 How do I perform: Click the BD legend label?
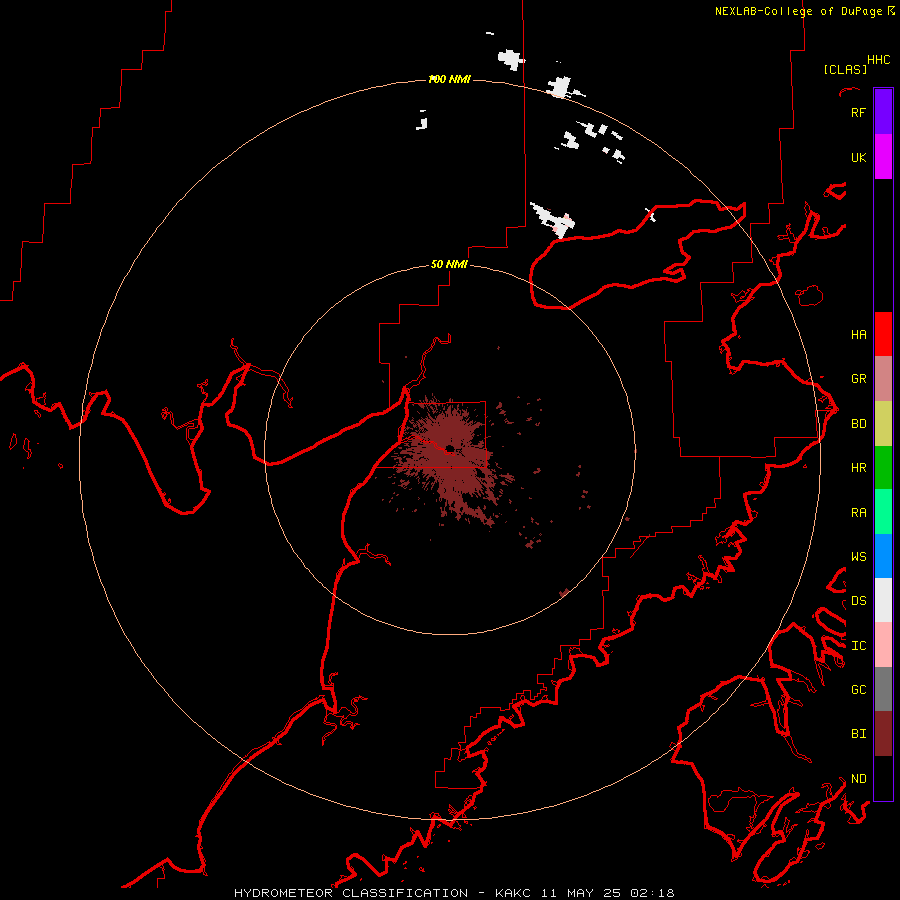pos(859,424)
